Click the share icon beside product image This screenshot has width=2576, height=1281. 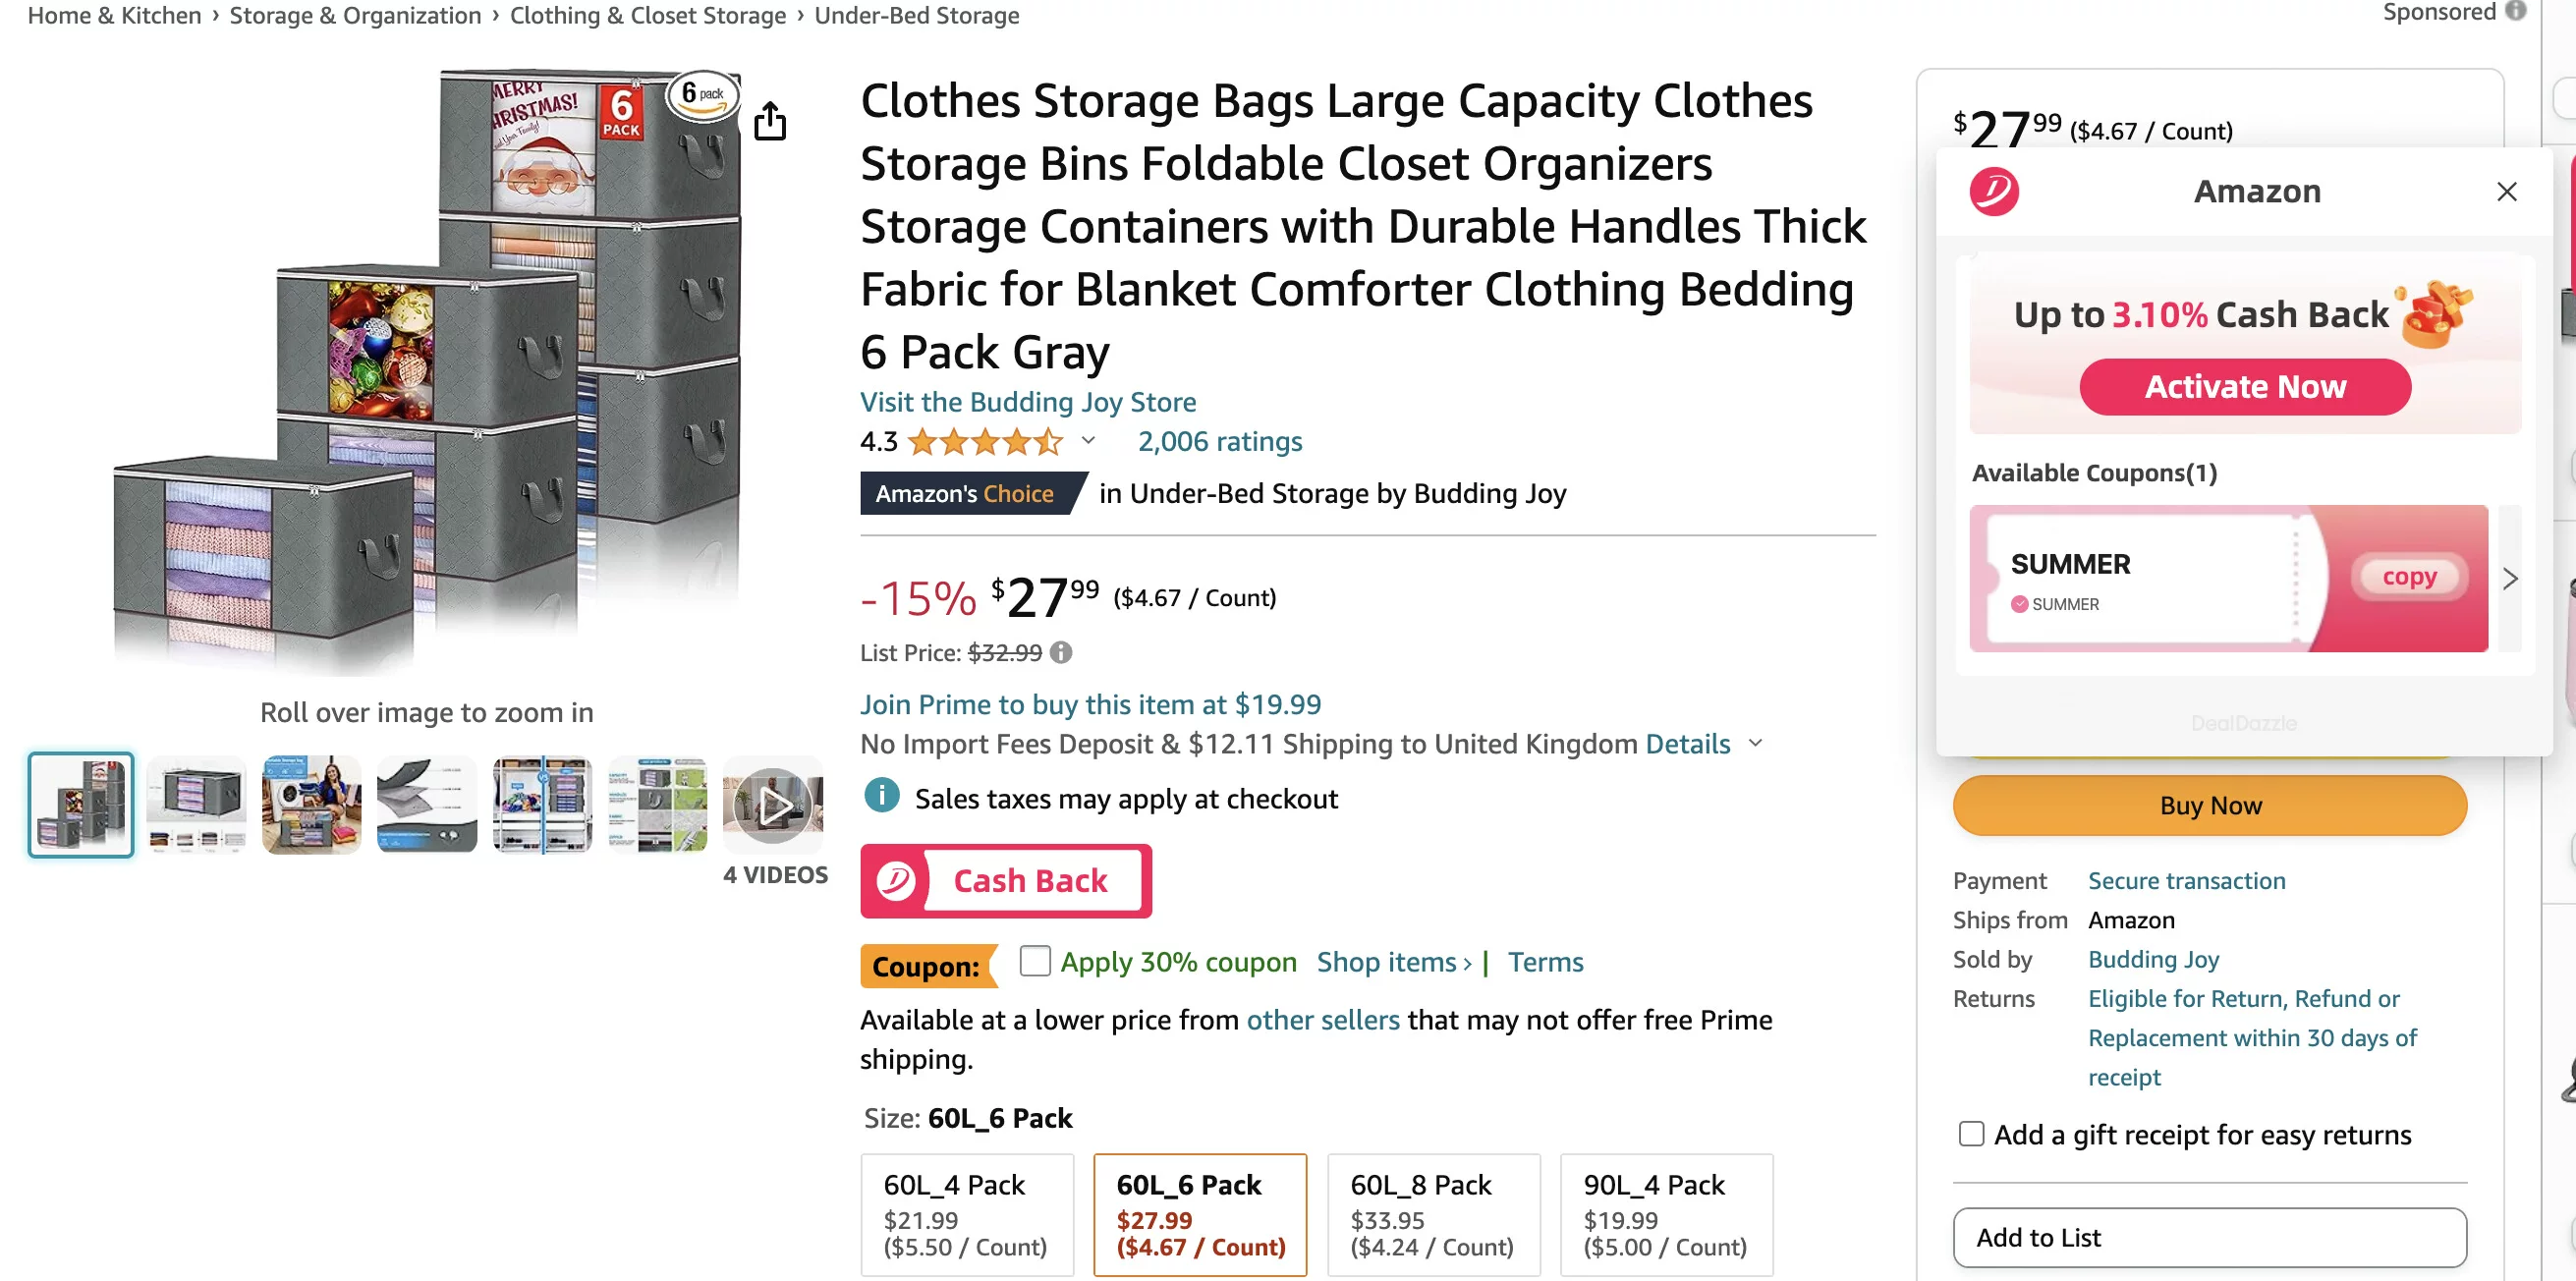click(x=769, y=120)
